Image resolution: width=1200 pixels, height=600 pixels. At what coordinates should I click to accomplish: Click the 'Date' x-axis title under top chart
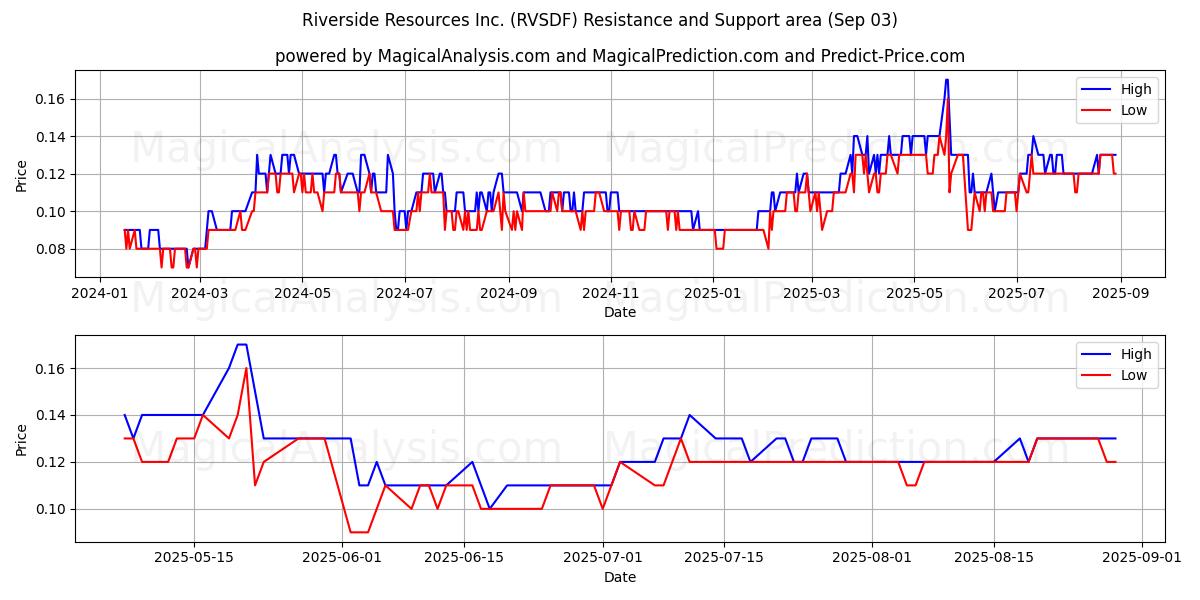pyautogui.click(x=620, y=312)
